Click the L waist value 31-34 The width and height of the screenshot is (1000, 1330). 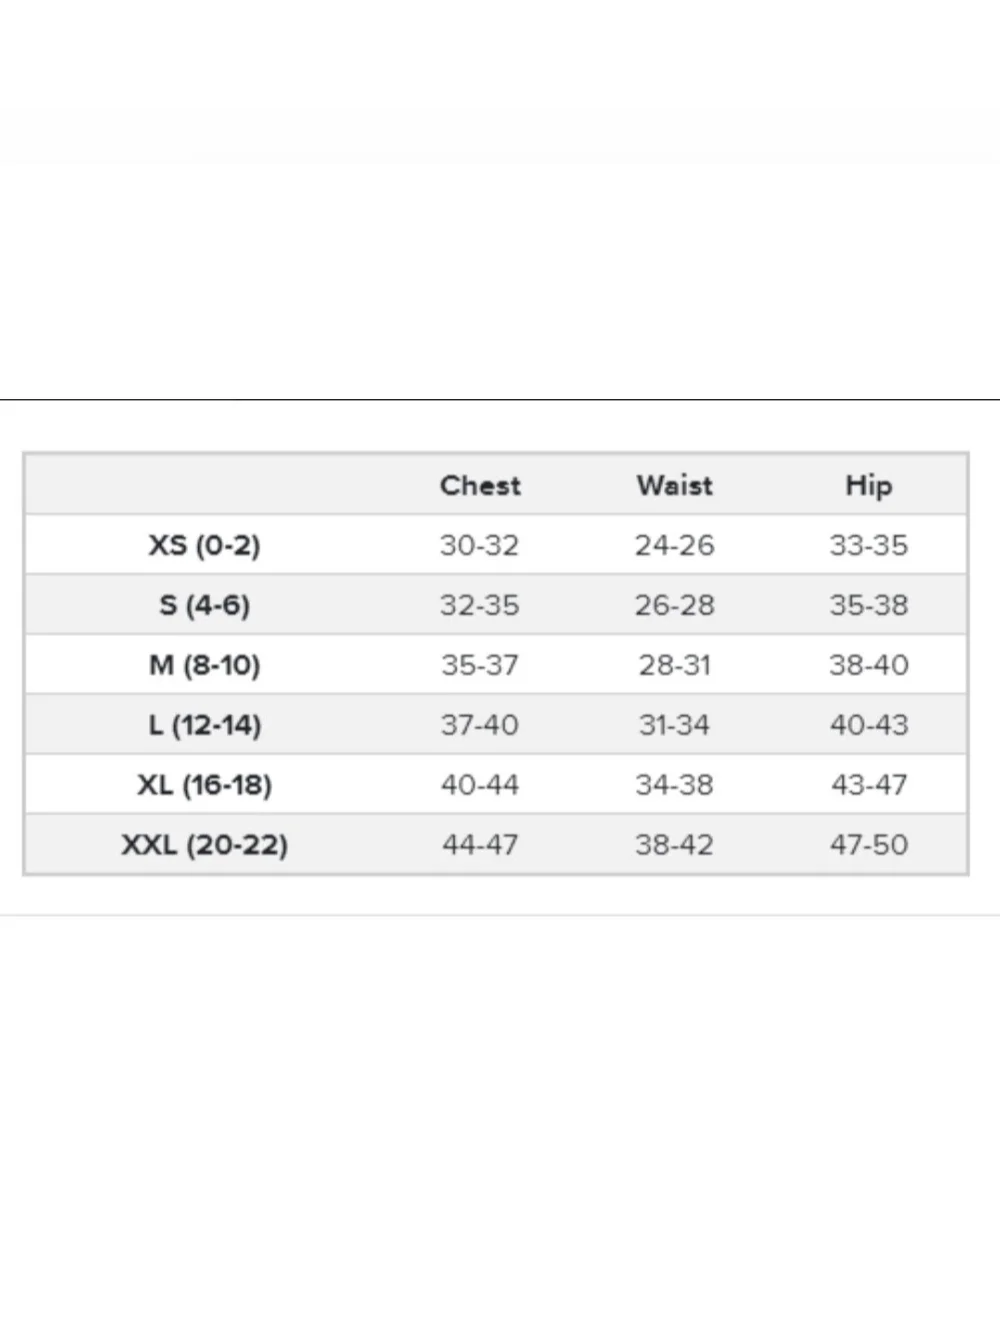point(675,725)
